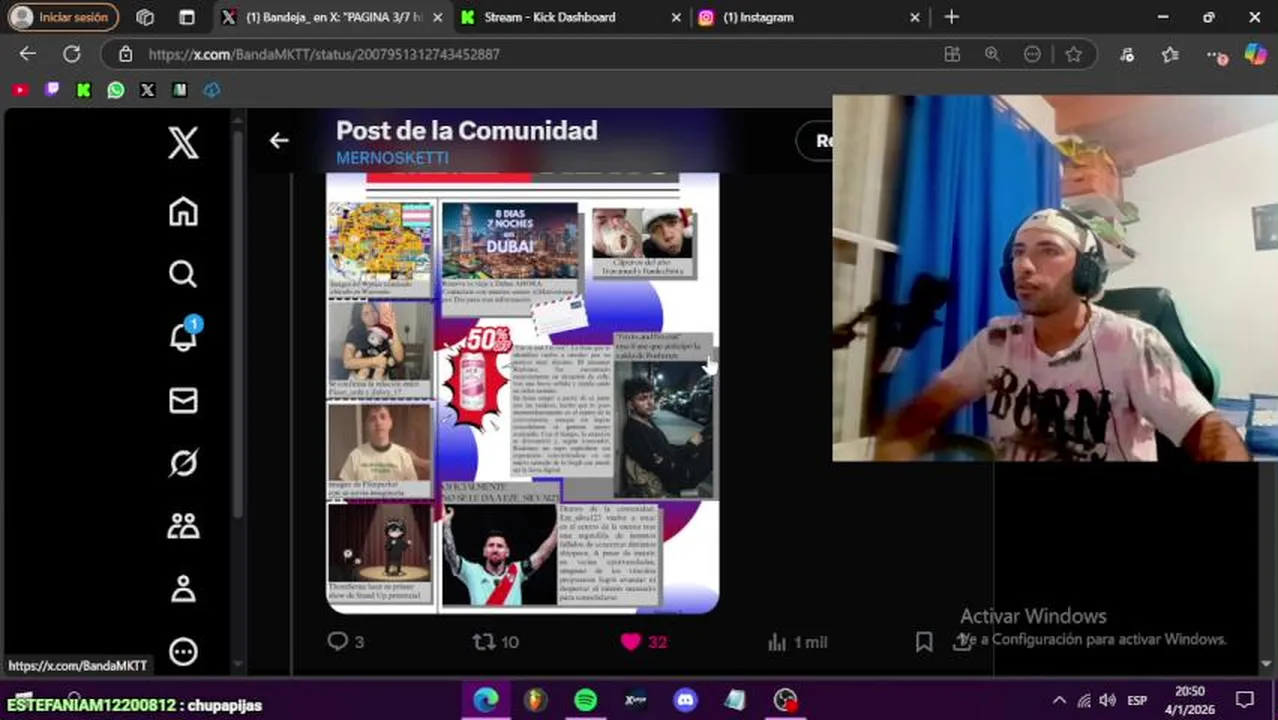Image resolution: width=1278 pixels, height=720 pixels.
Task: Reload the page with the refresh button
Action: click(x=72, y=54)
